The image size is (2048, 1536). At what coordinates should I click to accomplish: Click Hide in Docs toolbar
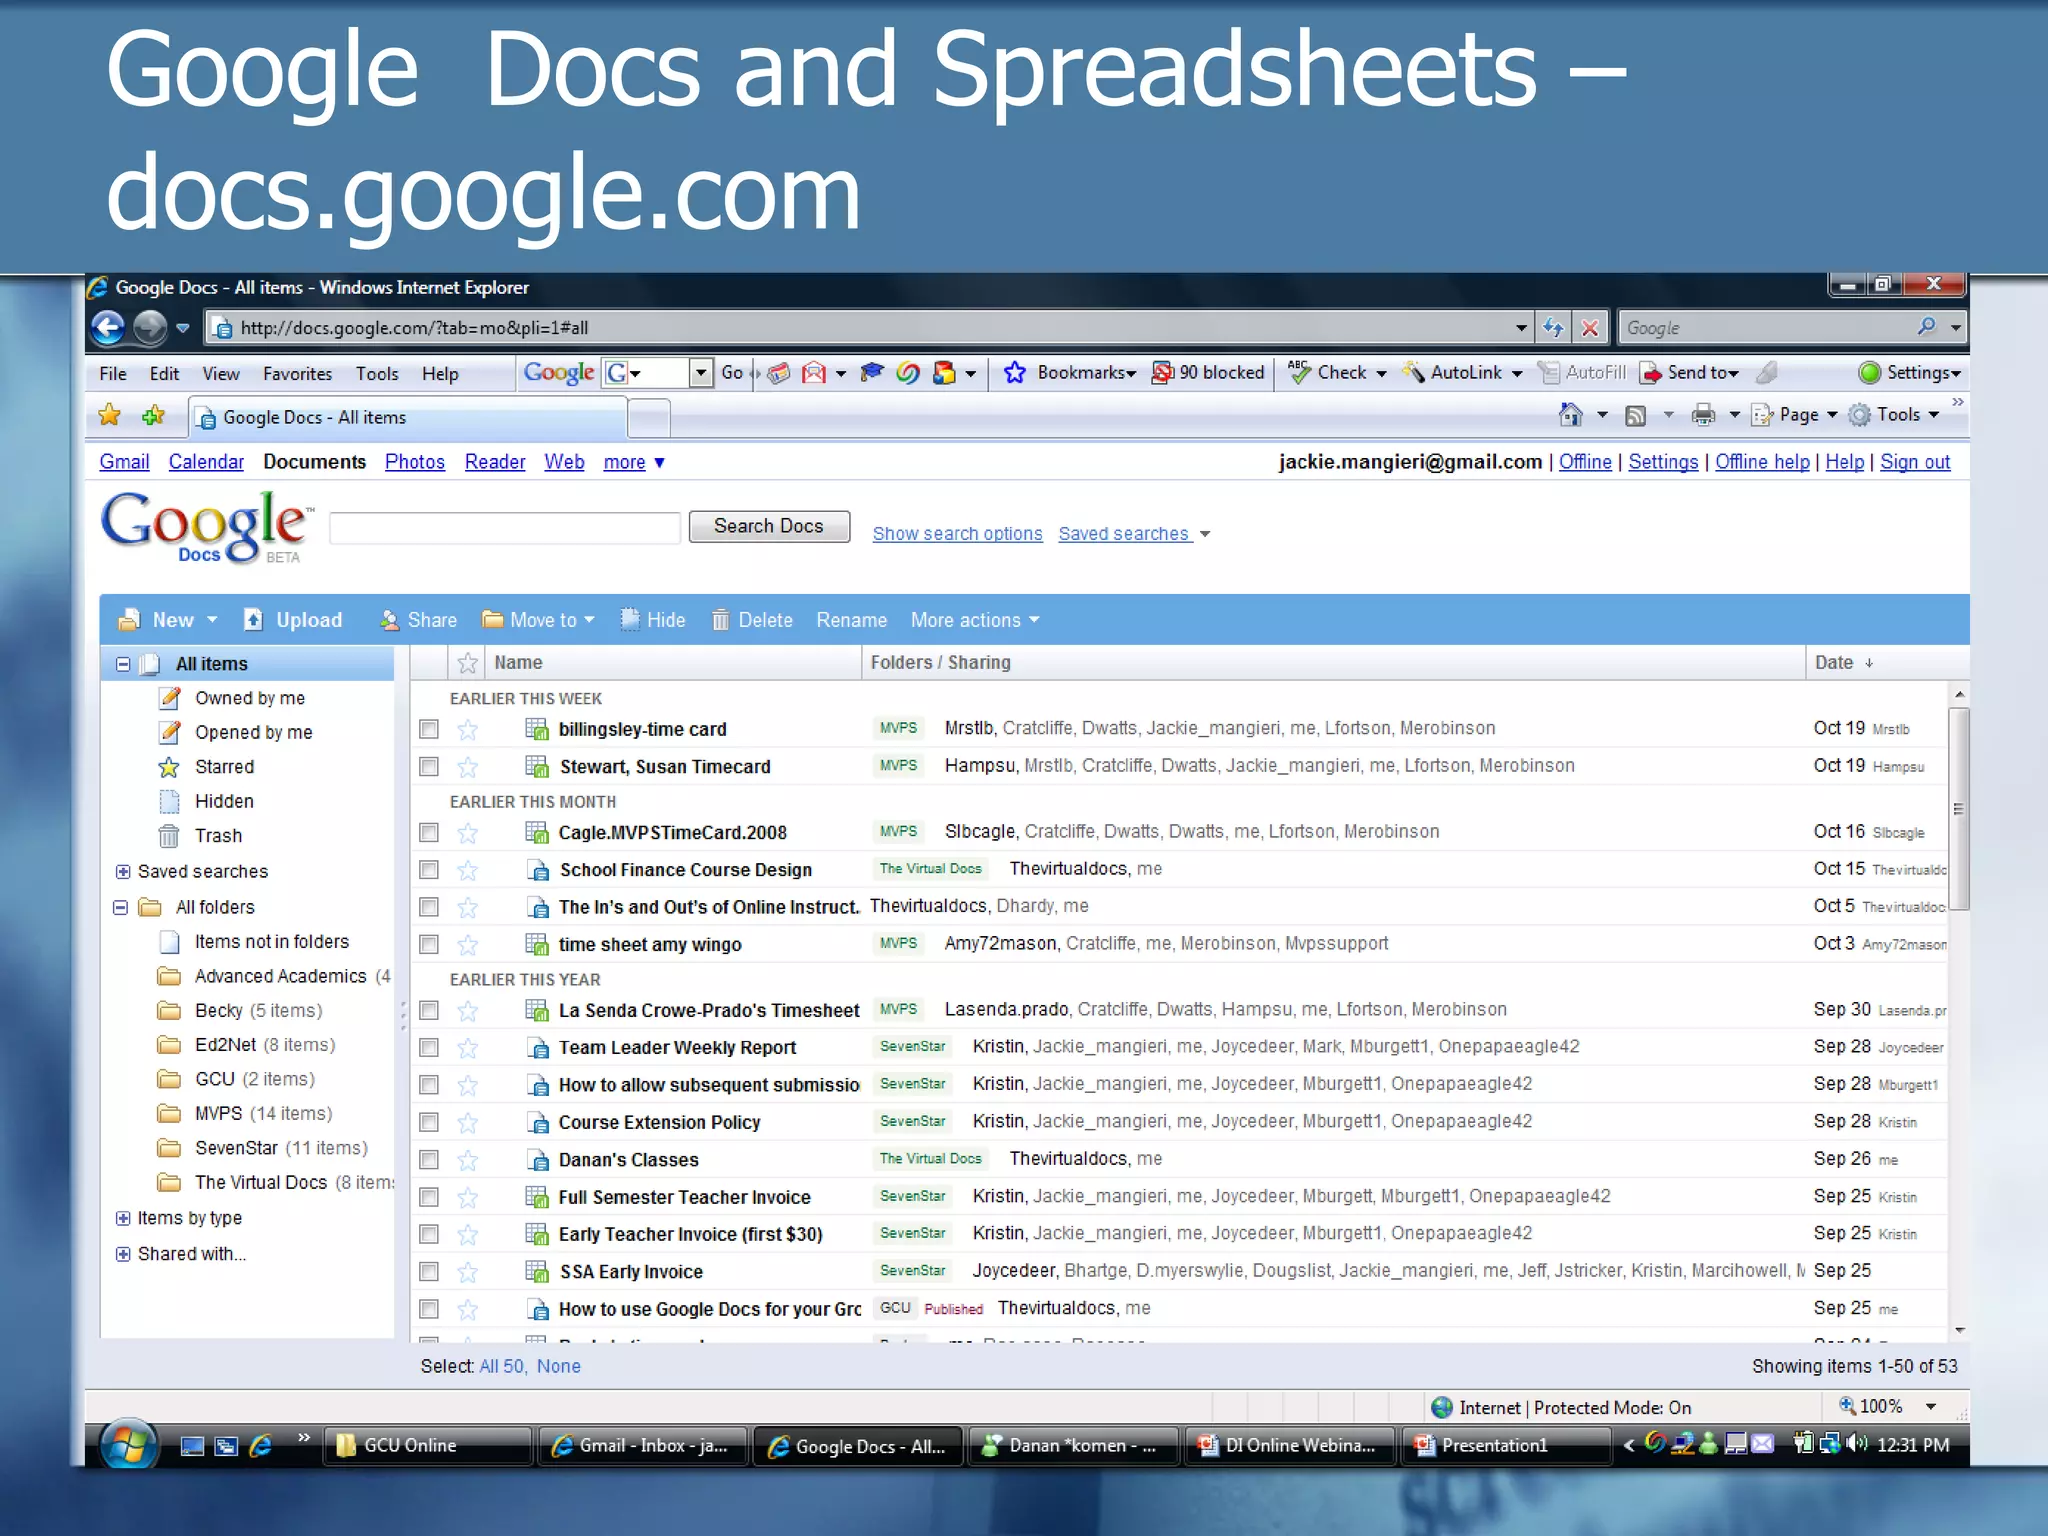(x=653, y=620)
